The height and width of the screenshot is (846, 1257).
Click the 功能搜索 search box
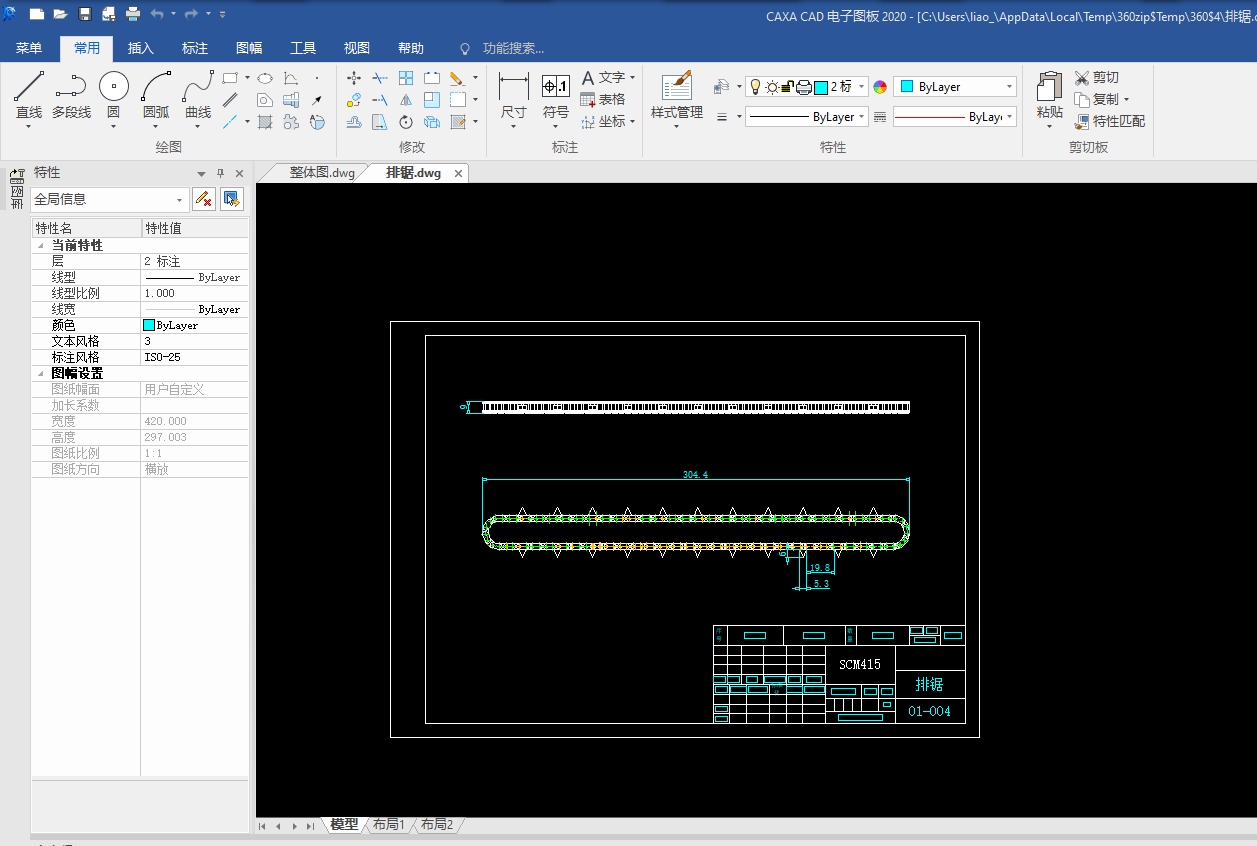pos(513,48)
